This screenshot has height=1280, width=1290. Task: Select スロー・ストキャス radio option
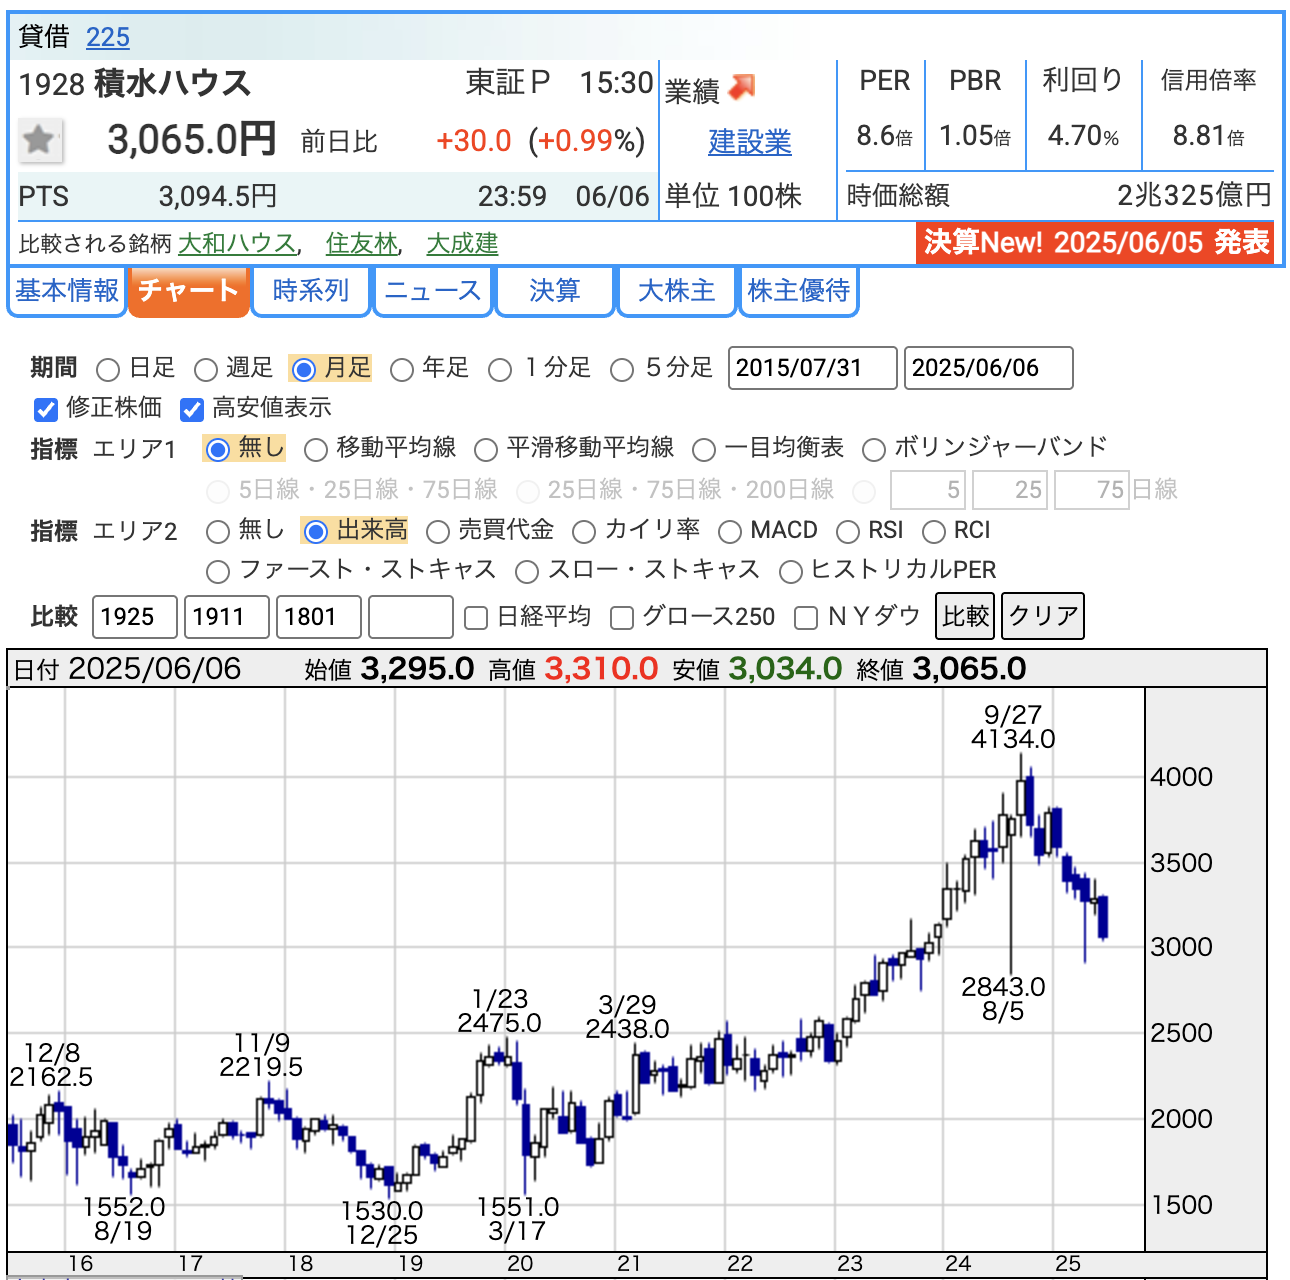(527, 572)
